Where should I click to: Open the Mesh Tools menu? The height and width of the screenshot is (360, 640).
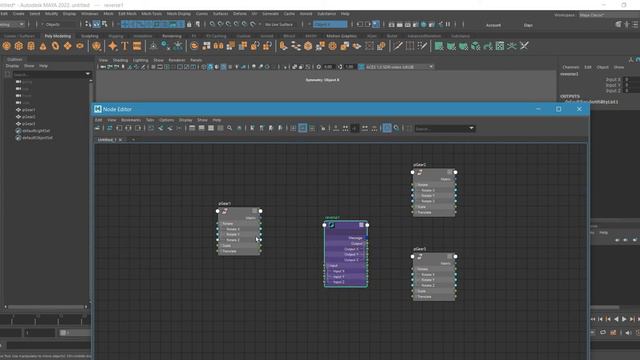tap(151, 14)
